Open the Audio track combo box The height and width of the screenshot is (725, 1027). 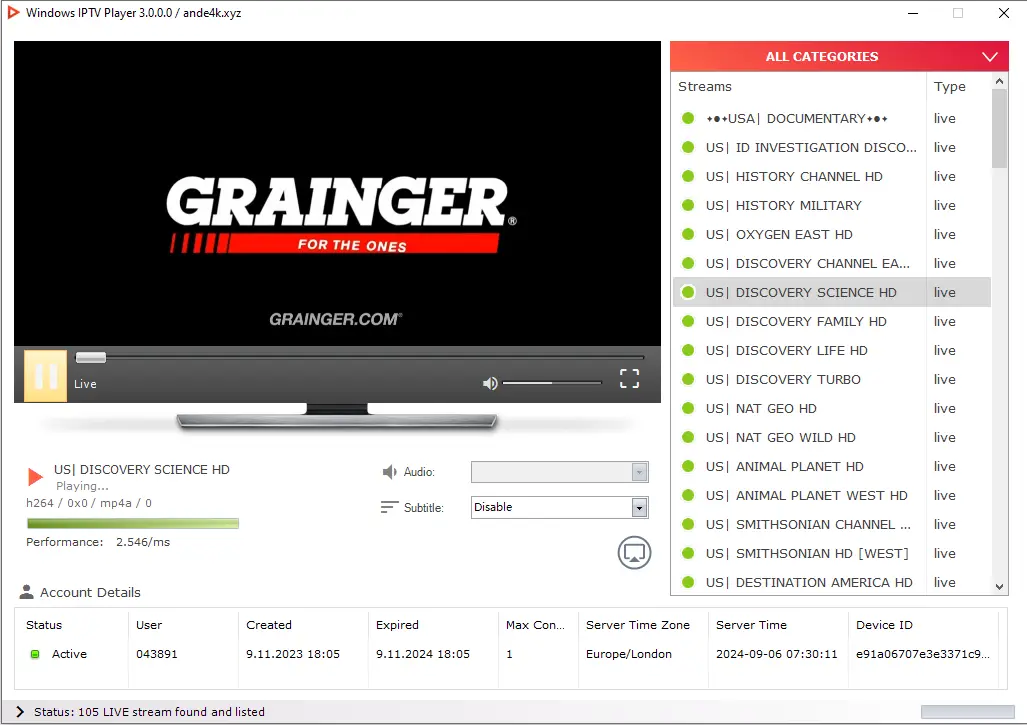point(559,472)
